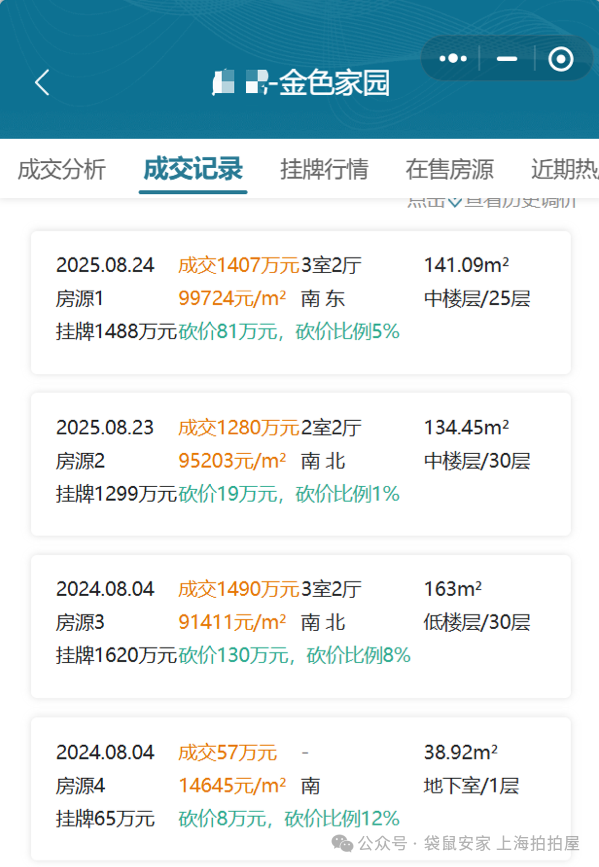Open the 房源3 transaction card

pyautogui.click(x=301, y=626)
